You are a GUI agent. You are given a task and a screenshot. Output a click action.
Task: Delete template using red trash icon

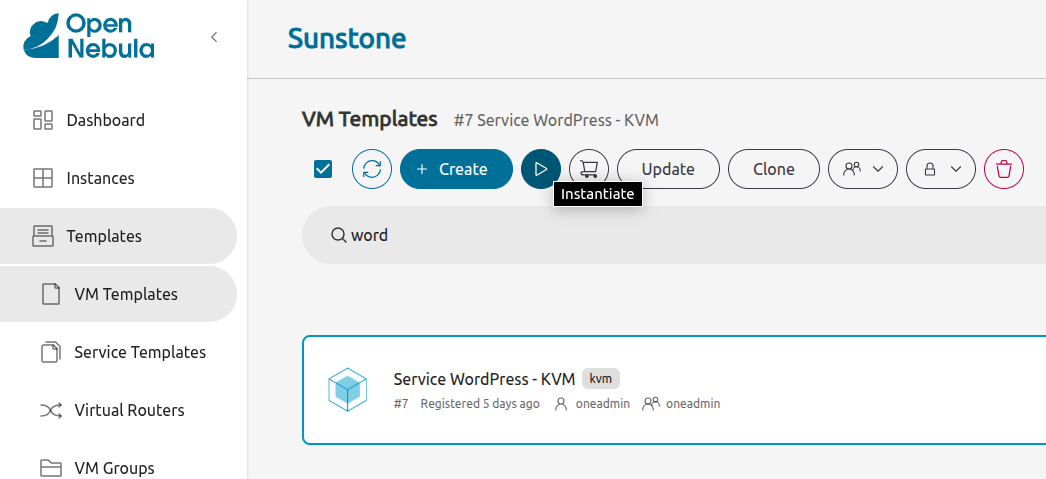tap(1004, 169)
